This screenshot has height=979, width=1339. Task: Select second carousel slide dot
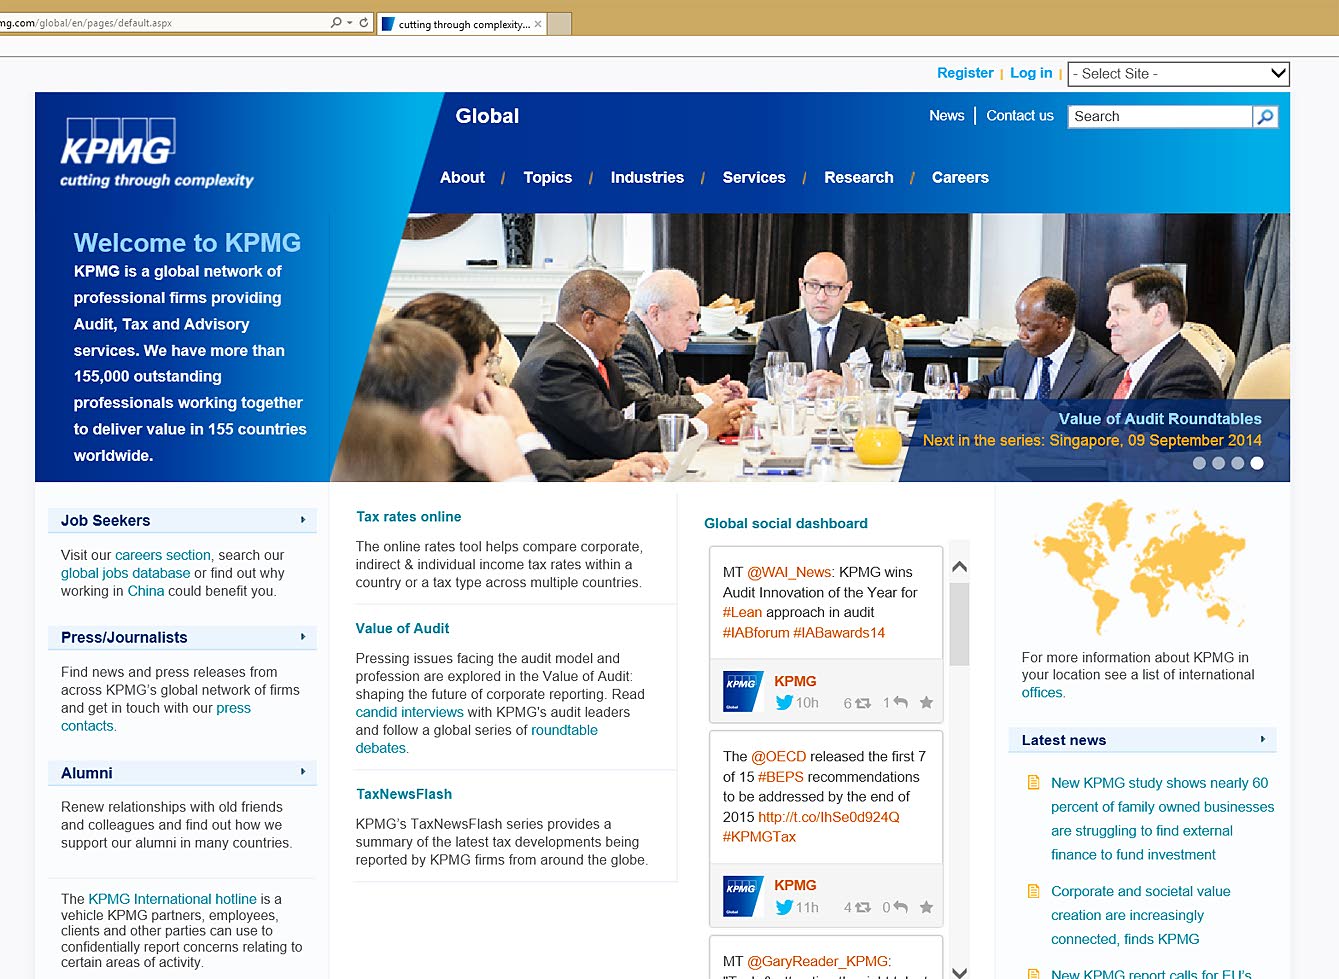click(1218, 463)
